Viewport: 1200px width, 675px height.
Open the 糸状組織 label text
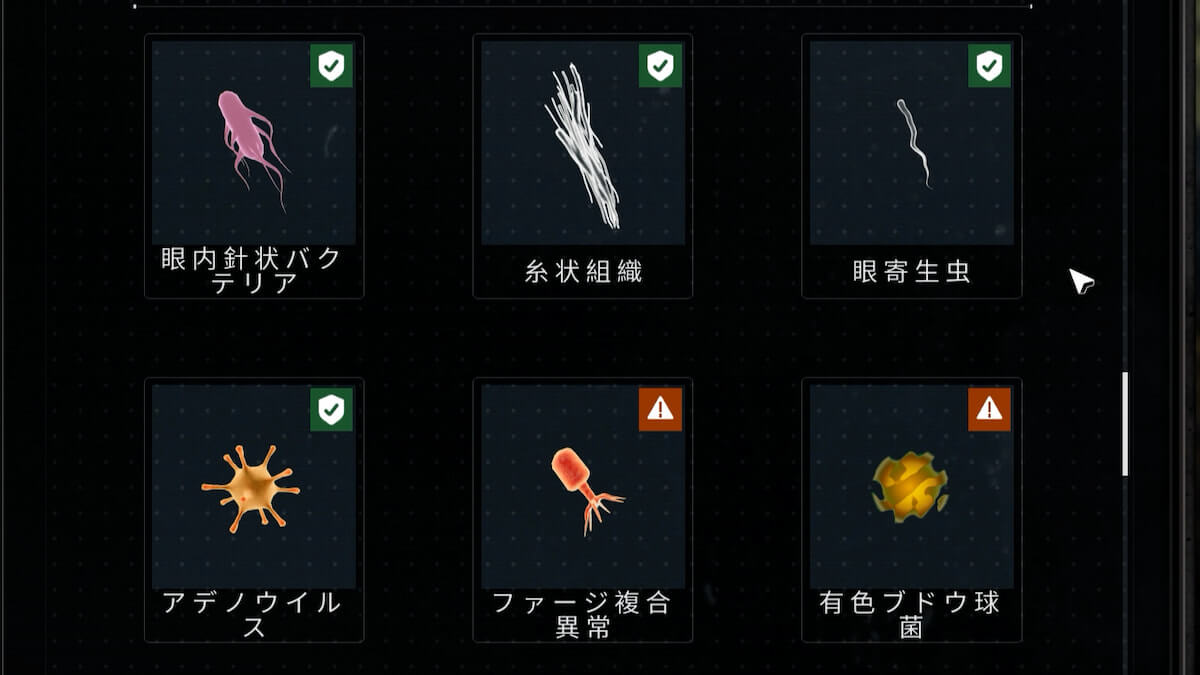(x=583, y=271)
